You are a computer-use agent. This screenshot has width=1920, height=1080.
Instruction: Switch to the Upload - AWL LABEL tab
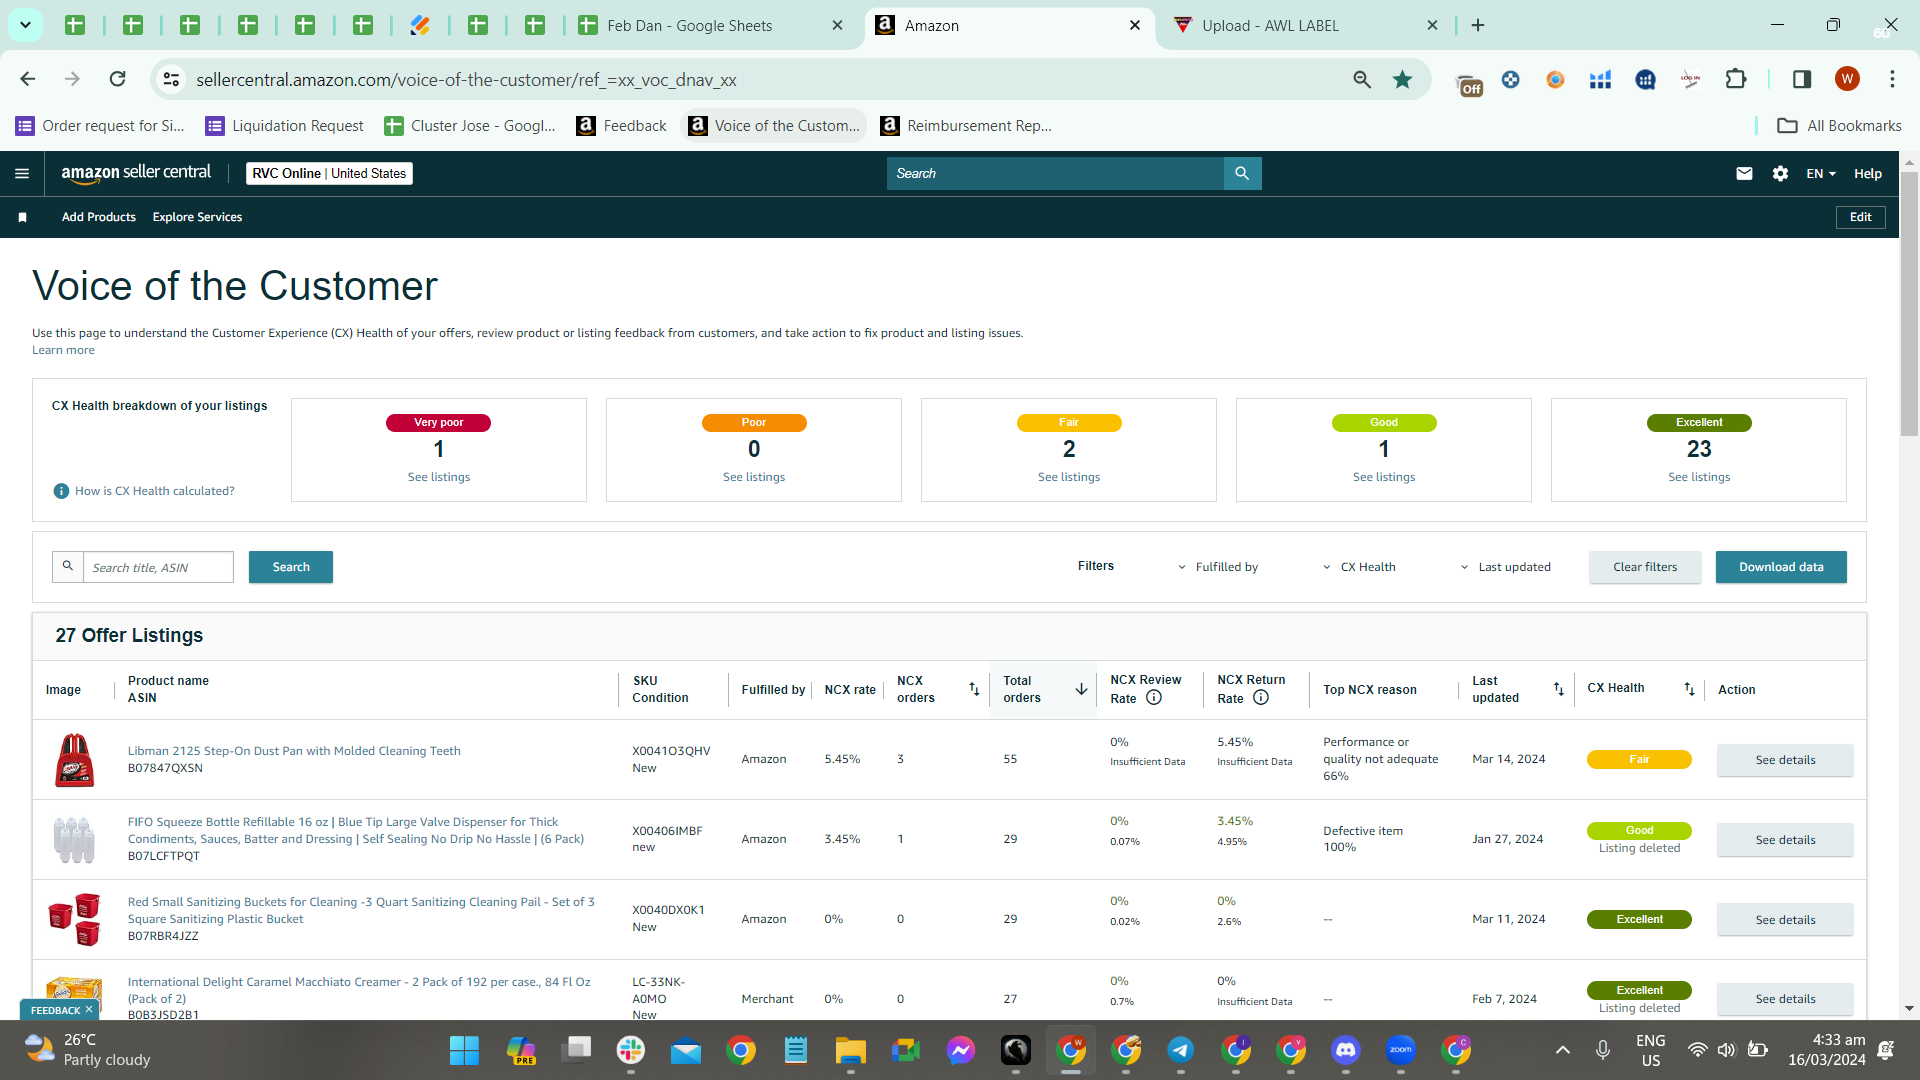point(1306,26)
